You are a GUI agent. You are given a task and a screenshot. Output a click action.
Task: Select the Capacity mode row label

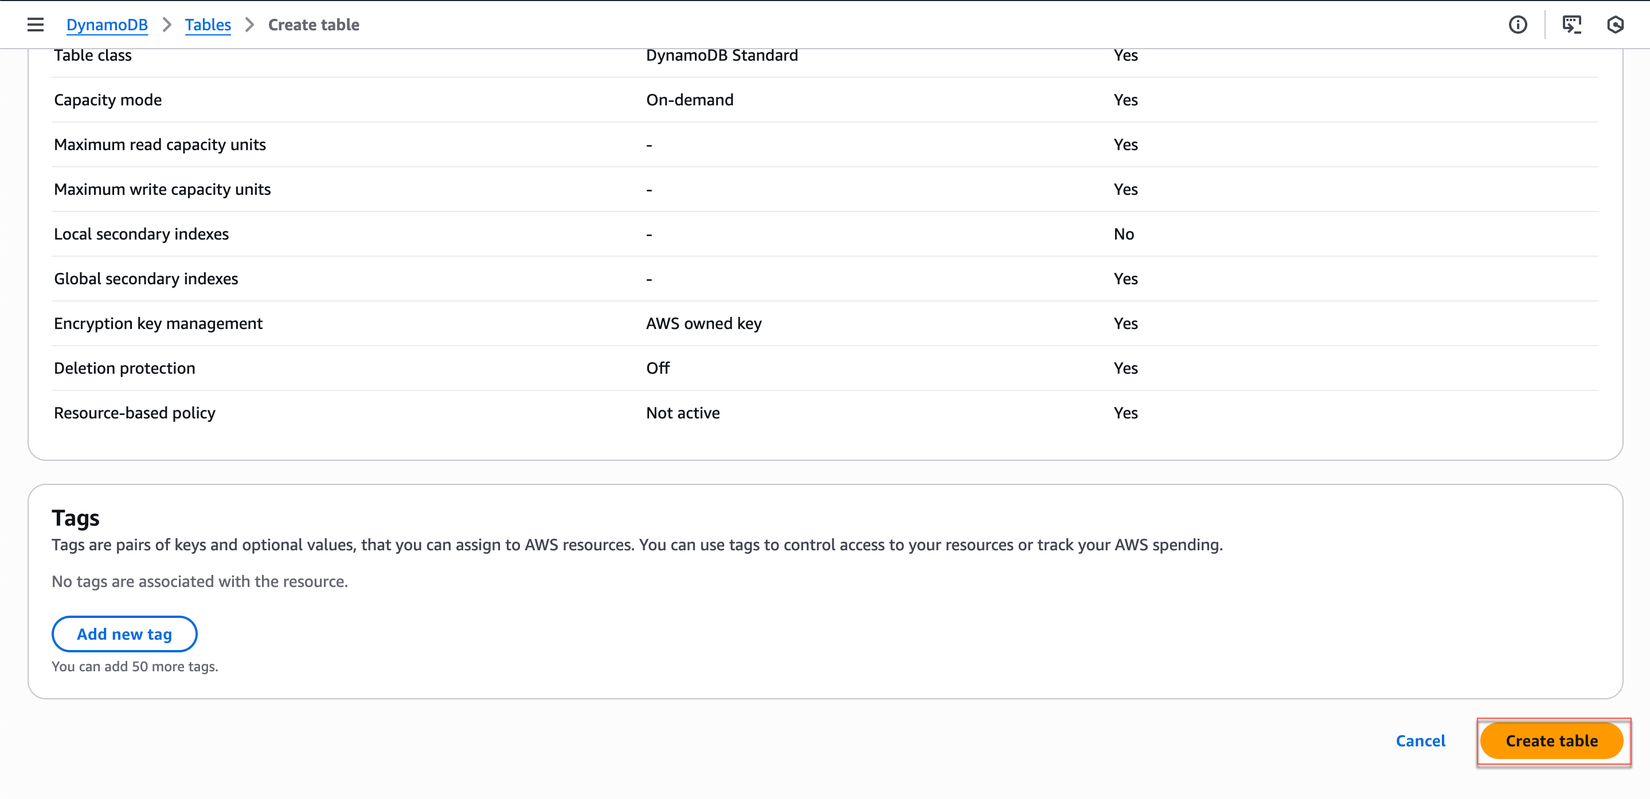[108, 100]
